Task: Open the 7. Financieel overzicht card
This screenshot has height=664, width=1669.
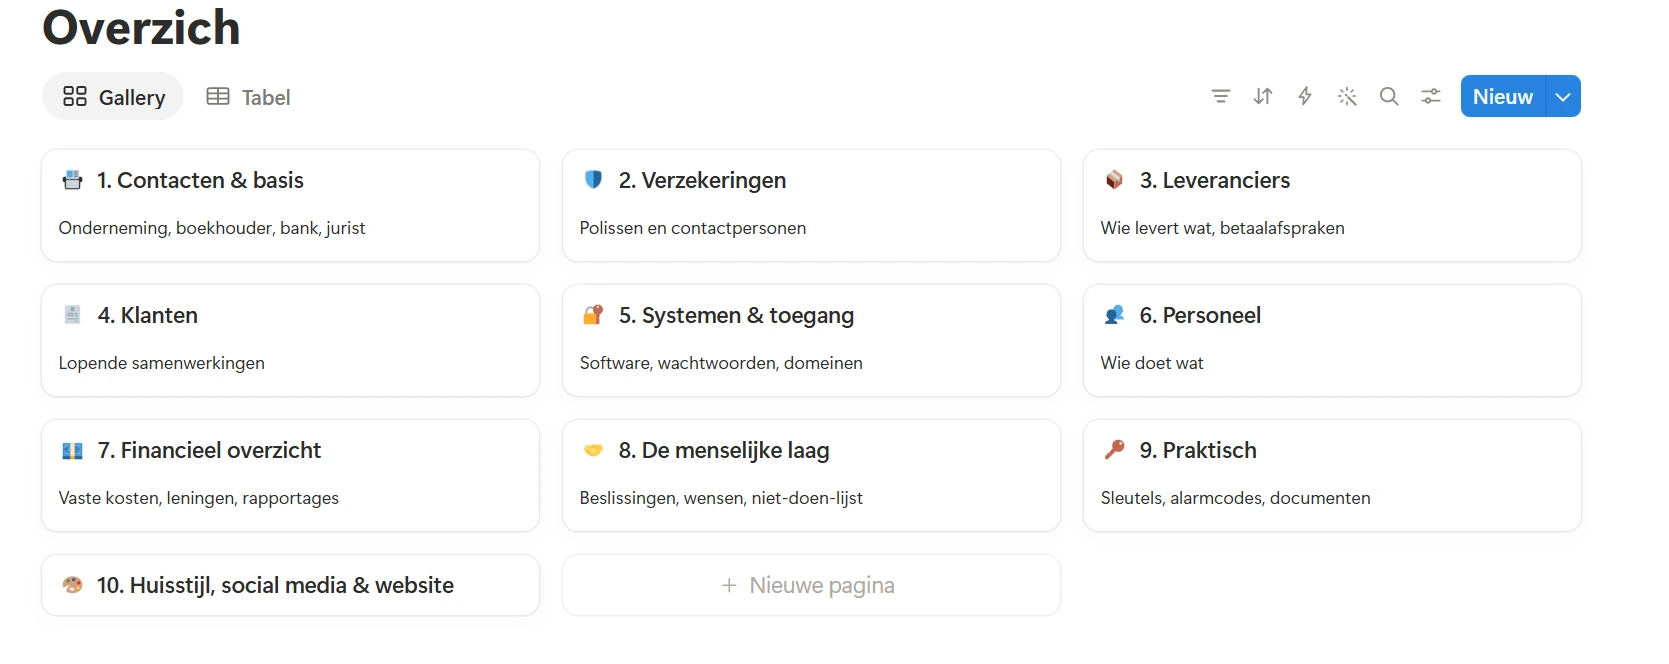Action: pos(290,476)
